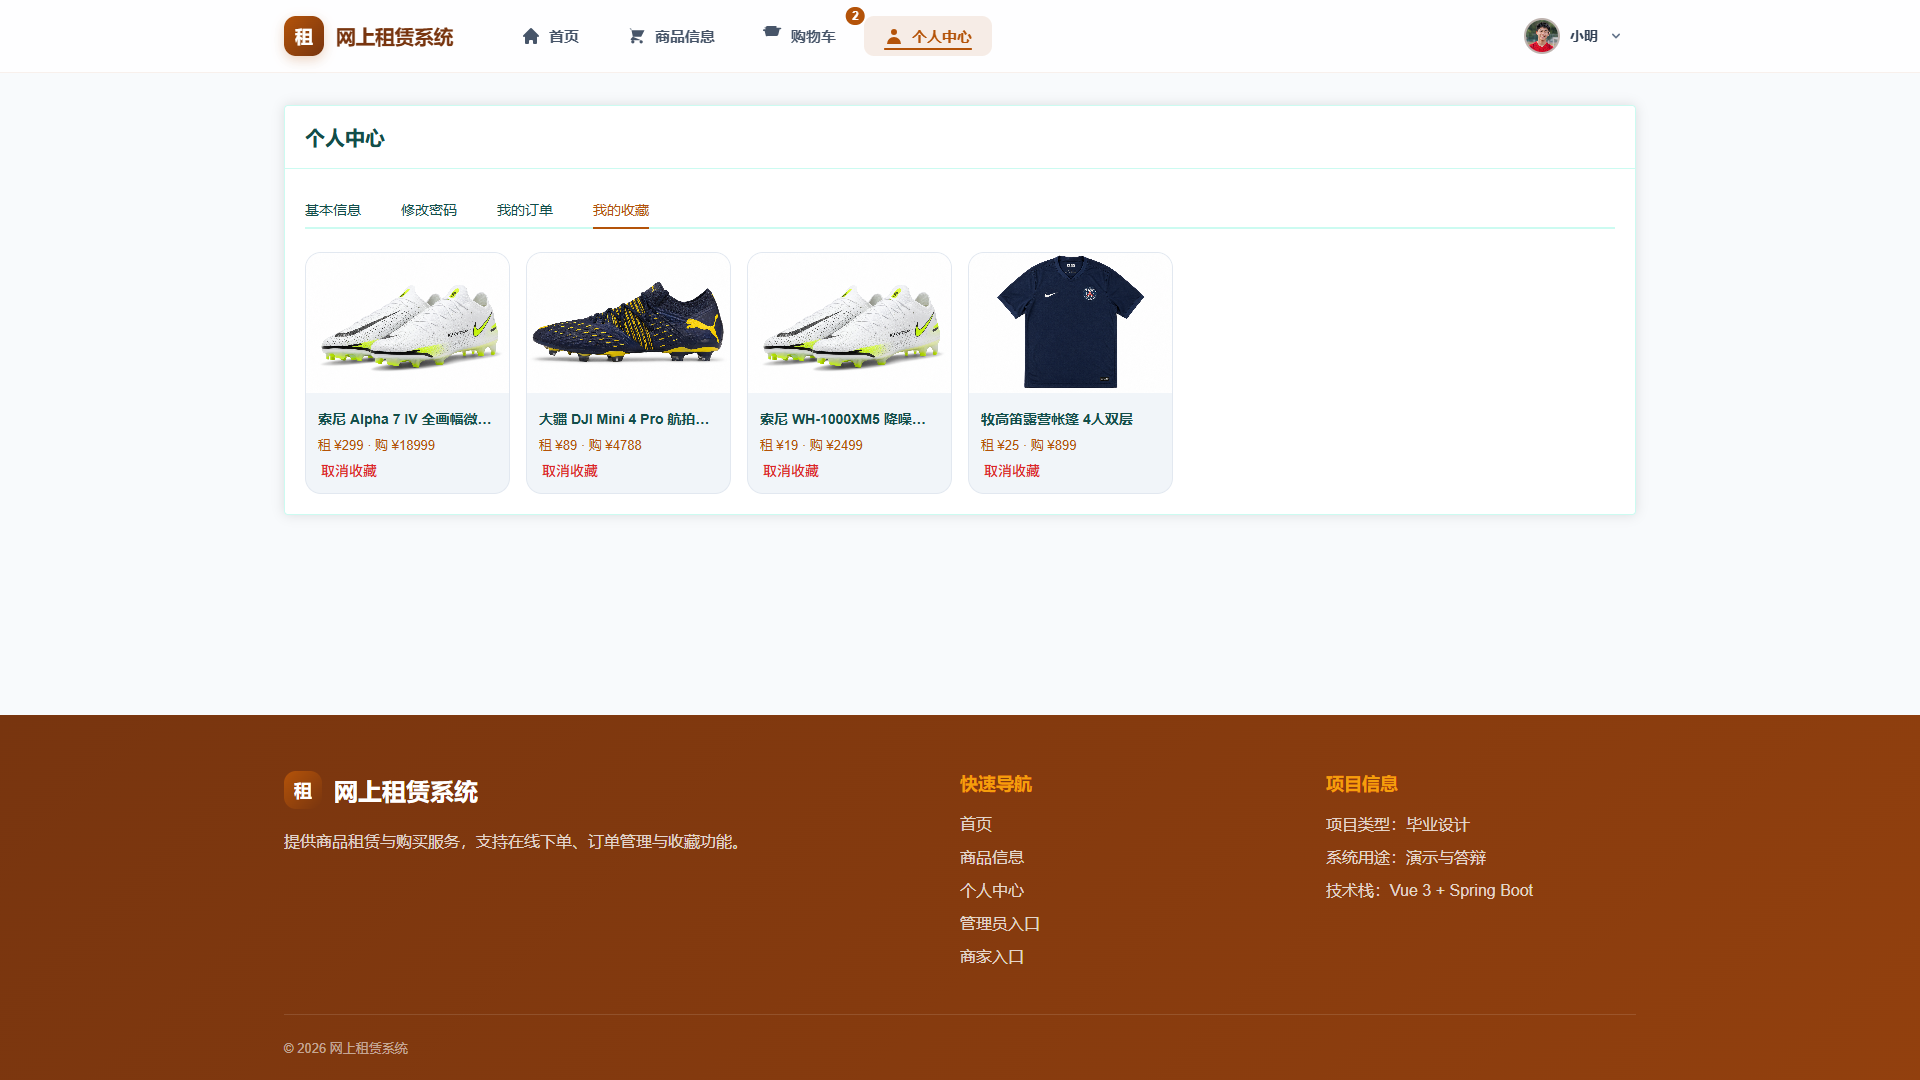Open the 牧高笛露营帐篷 product image
The height and width of the screenshot is (1080, 1920).
1071,323
